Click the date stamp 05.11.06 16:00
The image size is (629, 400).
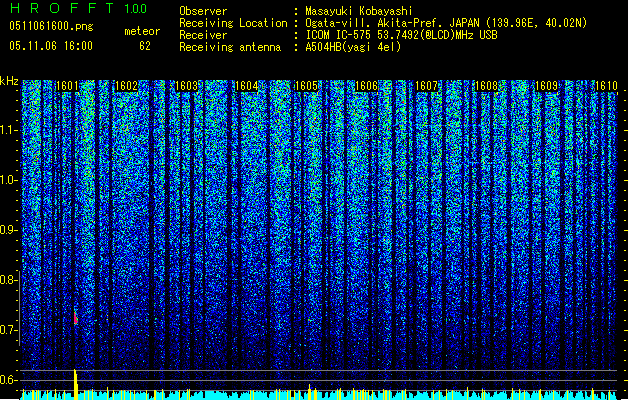(51, 46)
